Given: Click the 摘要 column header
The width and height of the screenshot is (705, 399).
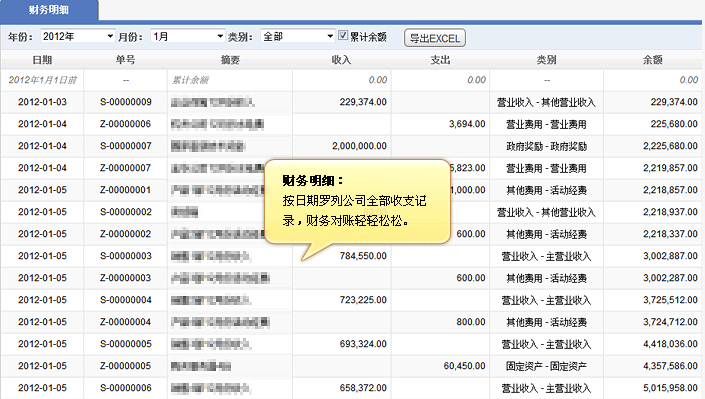Looking at the screenshot, I should pyautogui.click(x=230, y=60).
